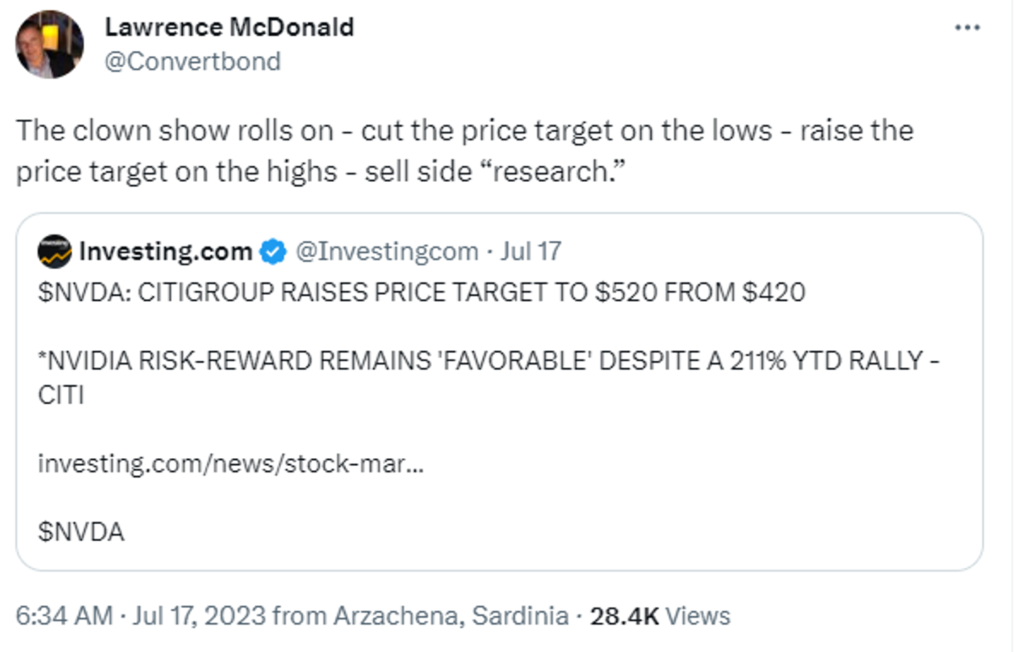Open the Investing.com account name
1024x652 pixels.
pyautogui.click(x=165, y=252)
